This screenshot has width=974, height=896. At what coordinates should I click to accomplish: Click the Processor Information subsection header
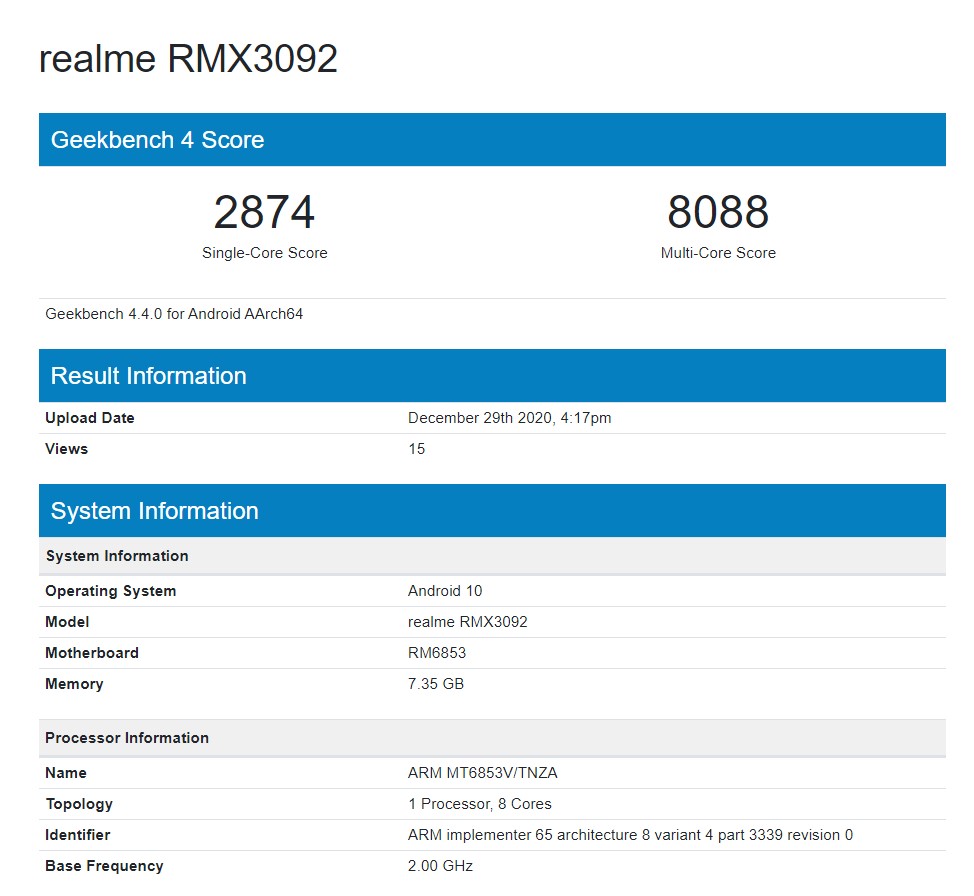click(x=127, y=738)
